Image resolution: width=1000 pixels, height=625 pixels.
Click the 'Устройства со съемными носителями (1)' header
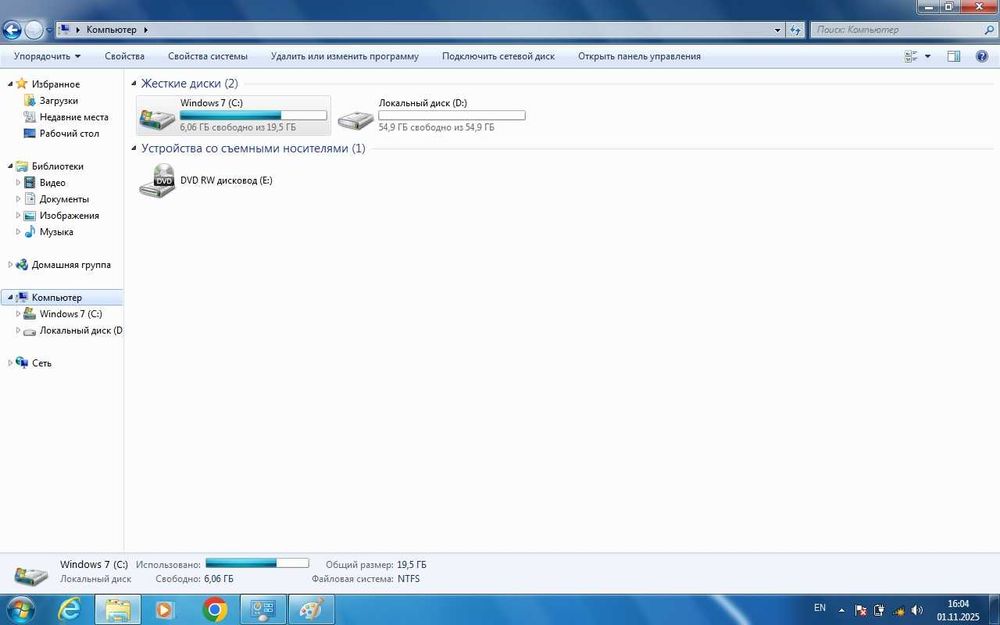(253, 149)
